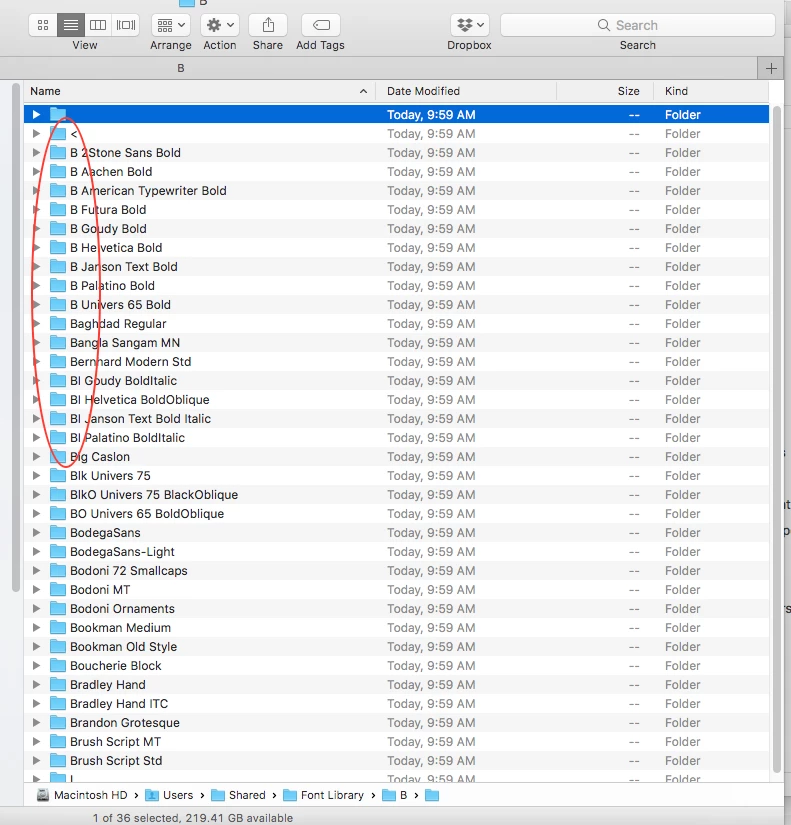791x825 pixels.
Task: Add a new tab with plus button
Action: pyautogui.click(x=771, y=68)
